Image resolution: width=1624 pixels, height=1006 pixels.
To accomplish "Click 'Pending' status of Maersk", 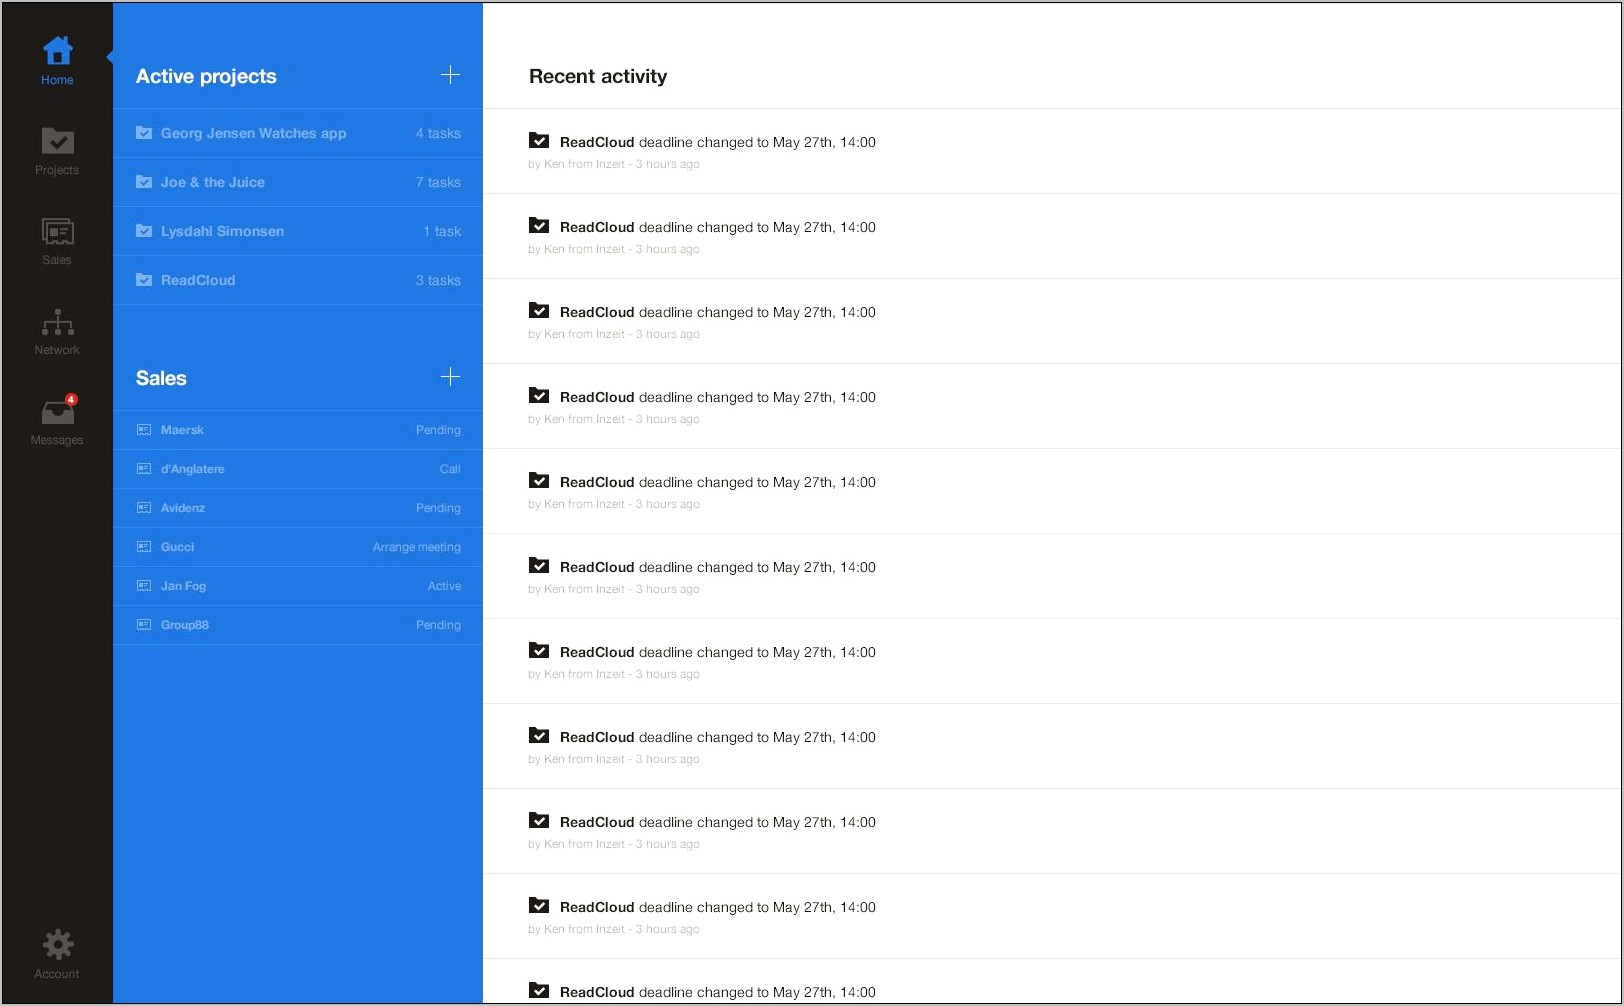I will point(438,430).
